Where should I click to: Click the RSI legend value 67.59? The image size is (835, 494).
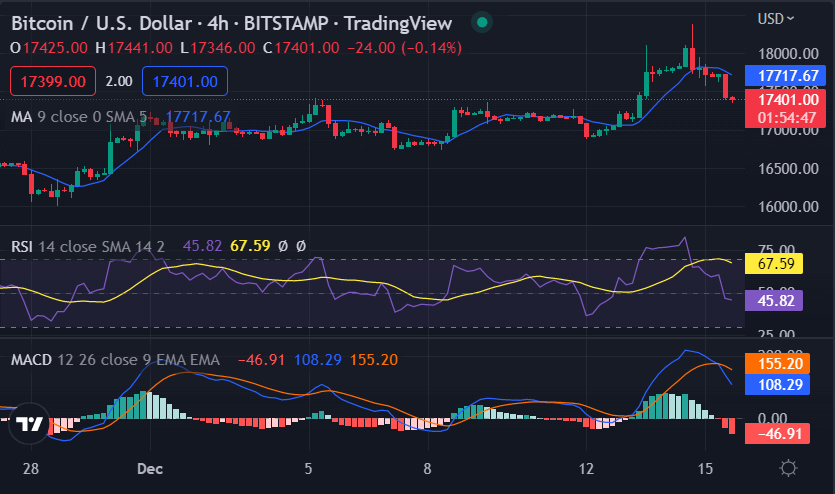(x=250, y=246)
